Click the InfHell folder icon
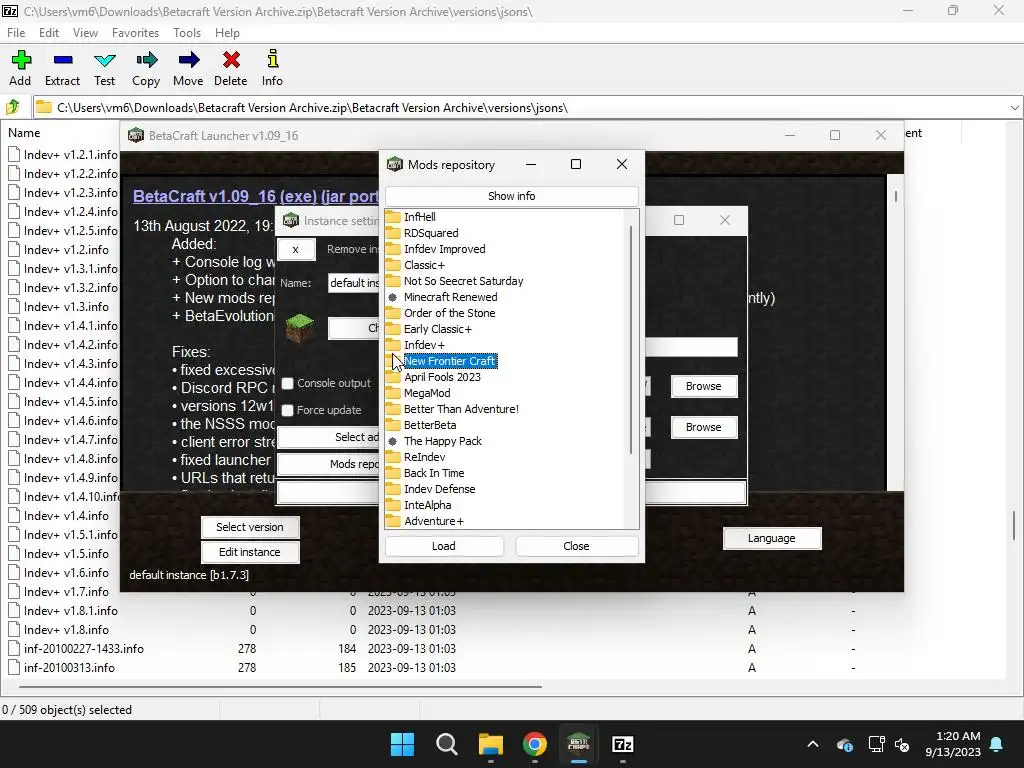This screenshot has height=768, width=1024. pos(392,217)
